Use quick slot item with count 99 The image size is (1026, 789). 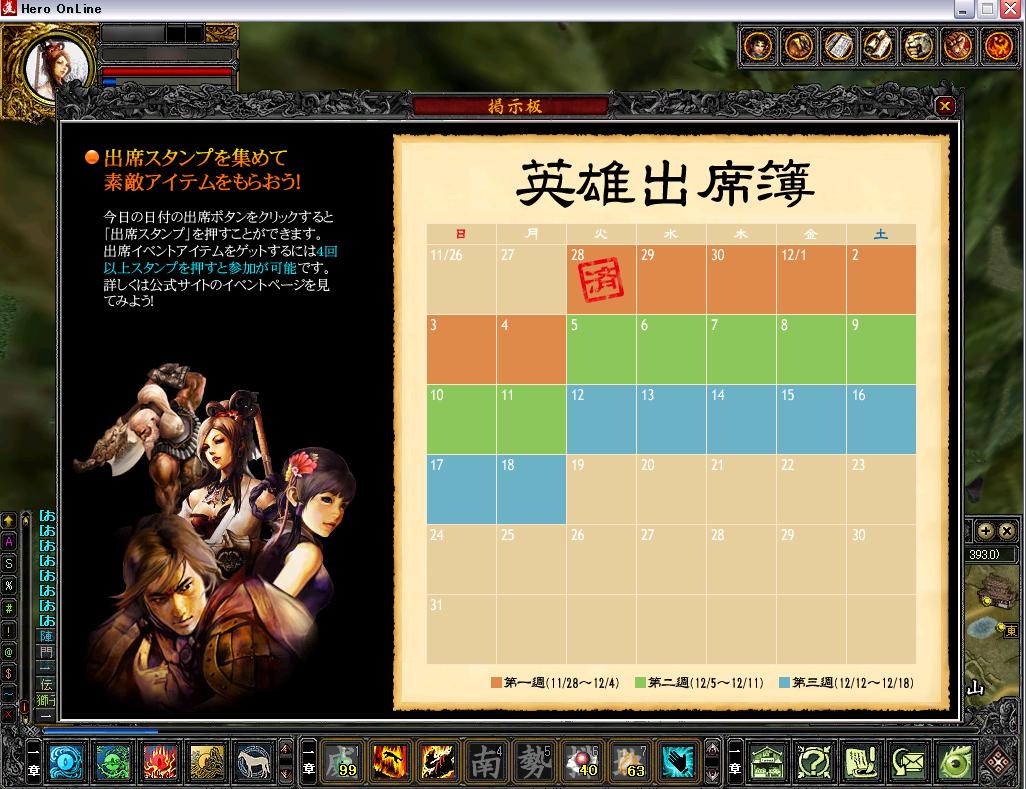point(342,762)
